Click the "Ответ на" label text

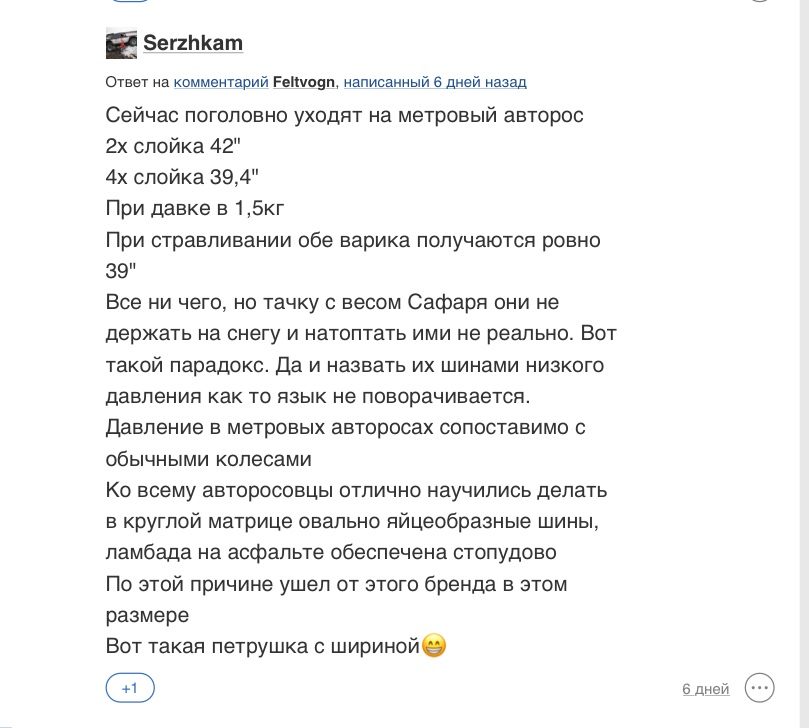click(x=137, y=82)
